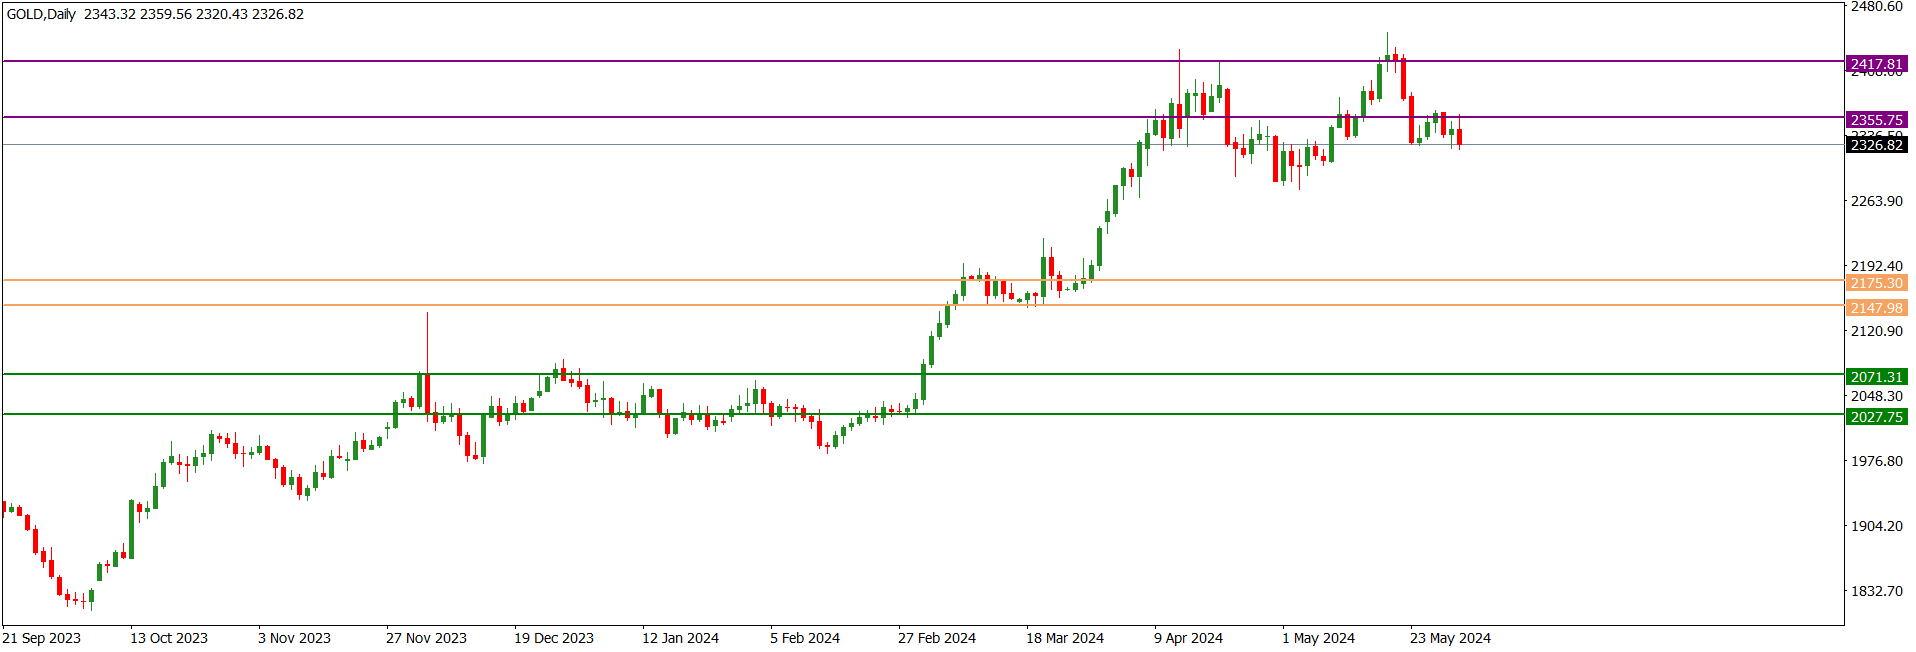Click the 1976.80 price scale value
Screen dimensions: 1916x652
coord(1876,461)
